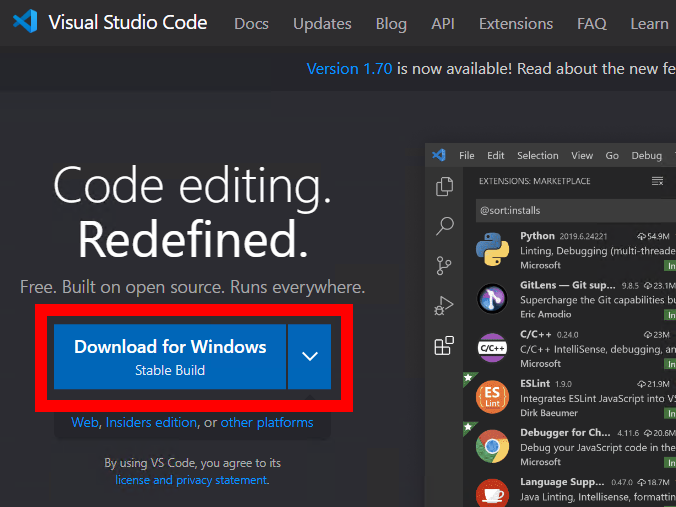Click the star badge on Debugger for Chrome
Screen dimensions: 676x507
tap(468, 426)
